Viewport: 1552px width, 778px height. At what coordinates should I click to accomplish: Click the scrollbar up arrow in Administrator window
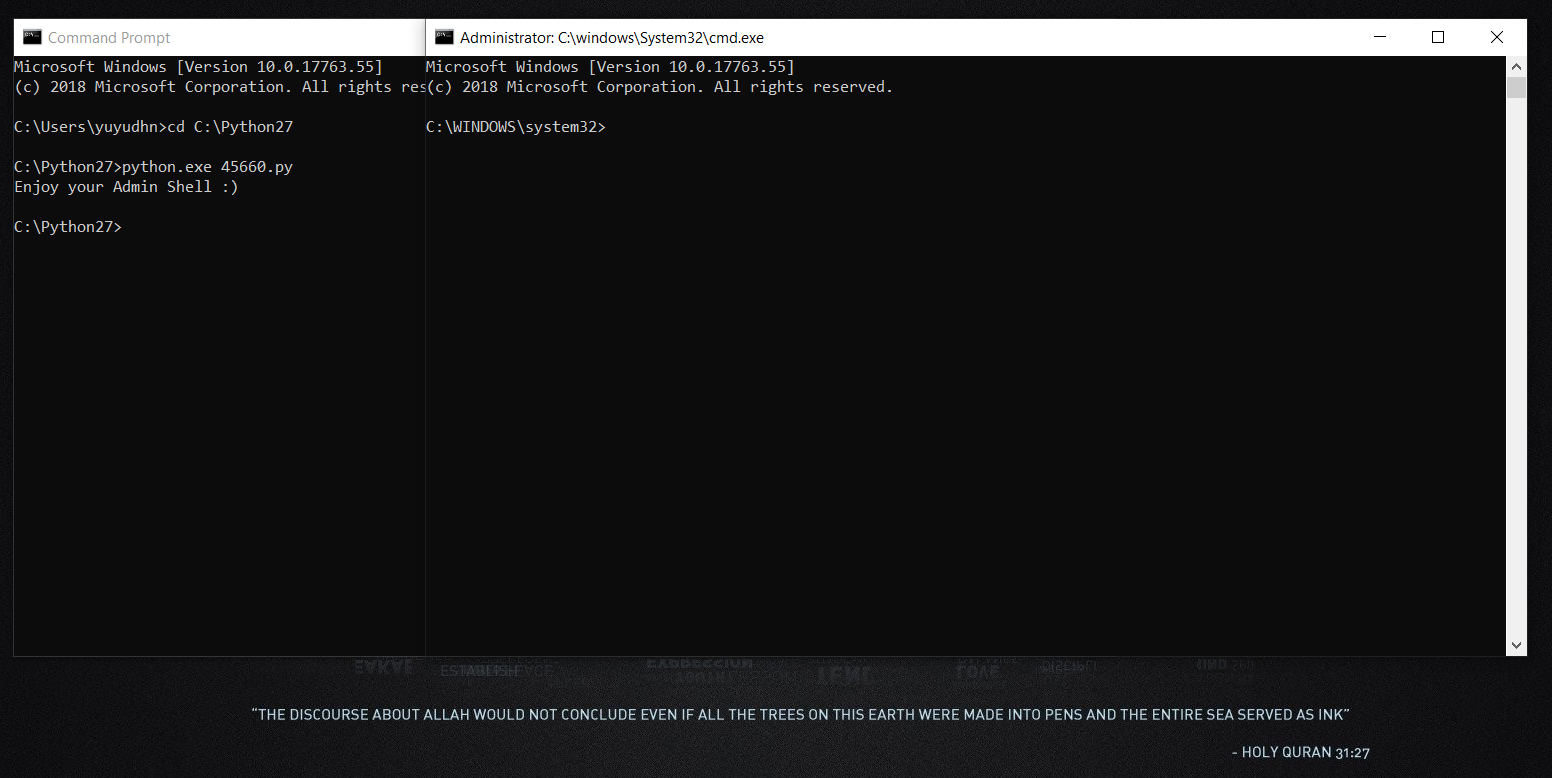1516,66
